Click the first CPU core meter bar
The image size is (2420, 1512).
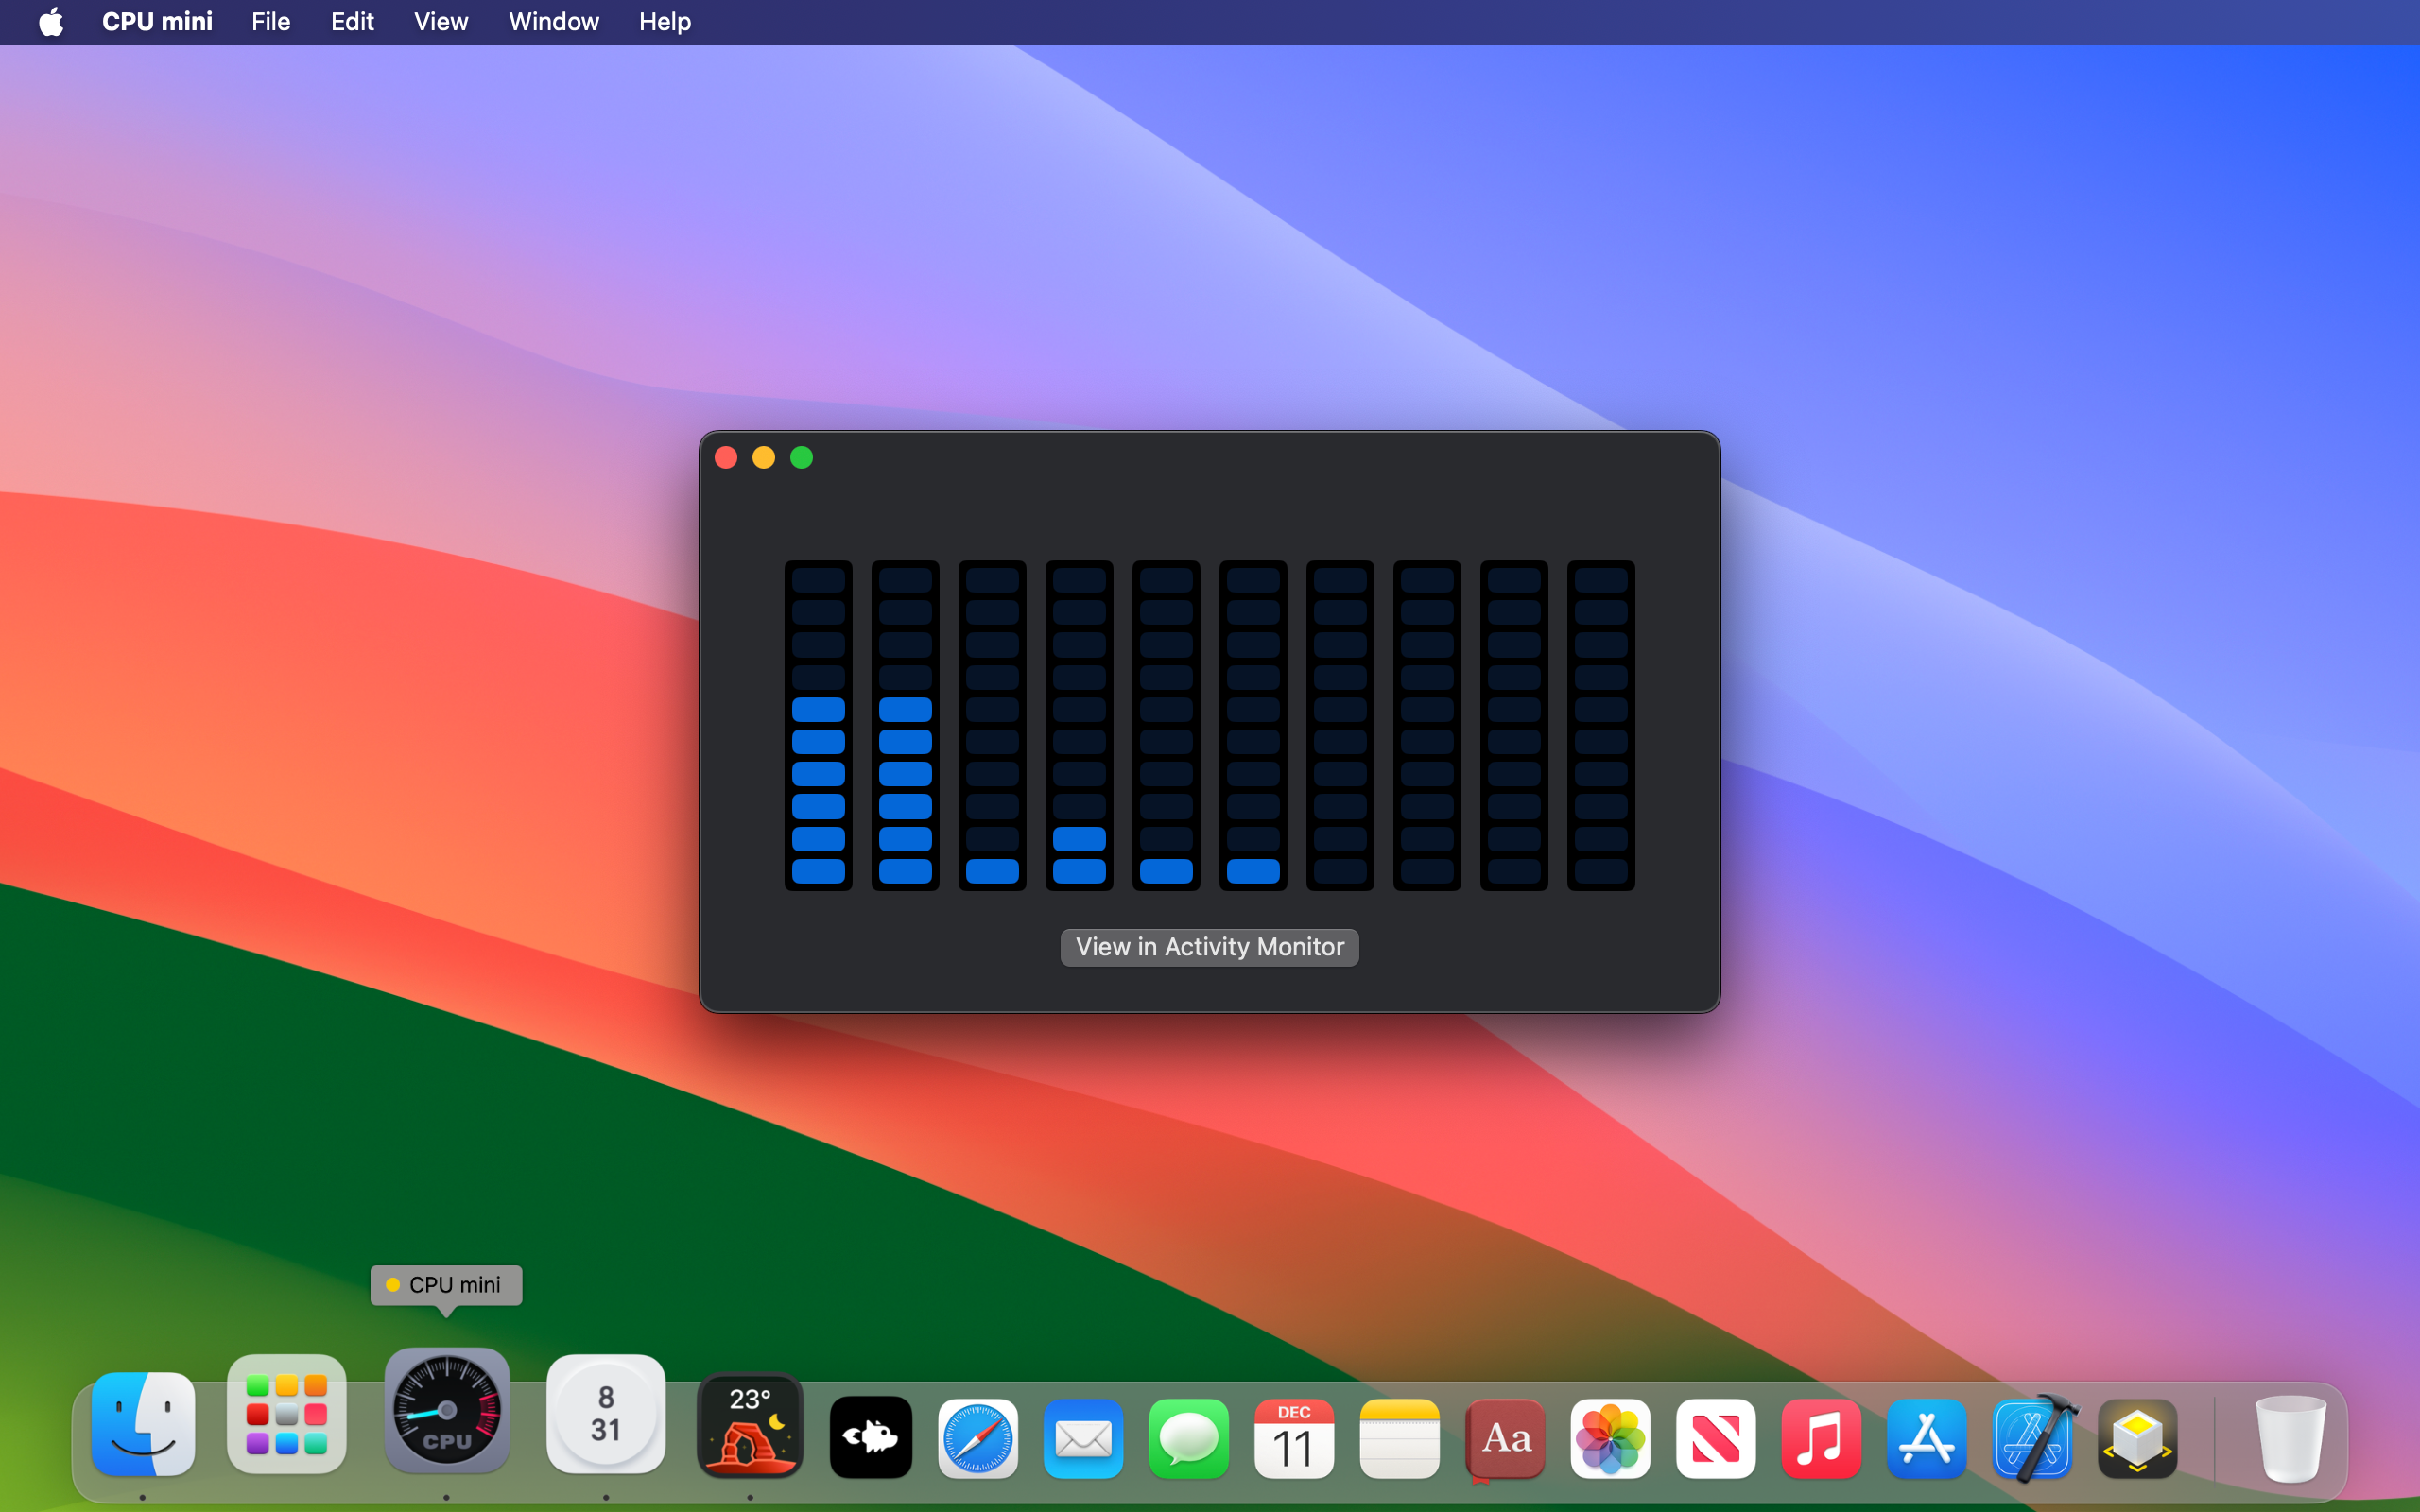coord(818,725)
